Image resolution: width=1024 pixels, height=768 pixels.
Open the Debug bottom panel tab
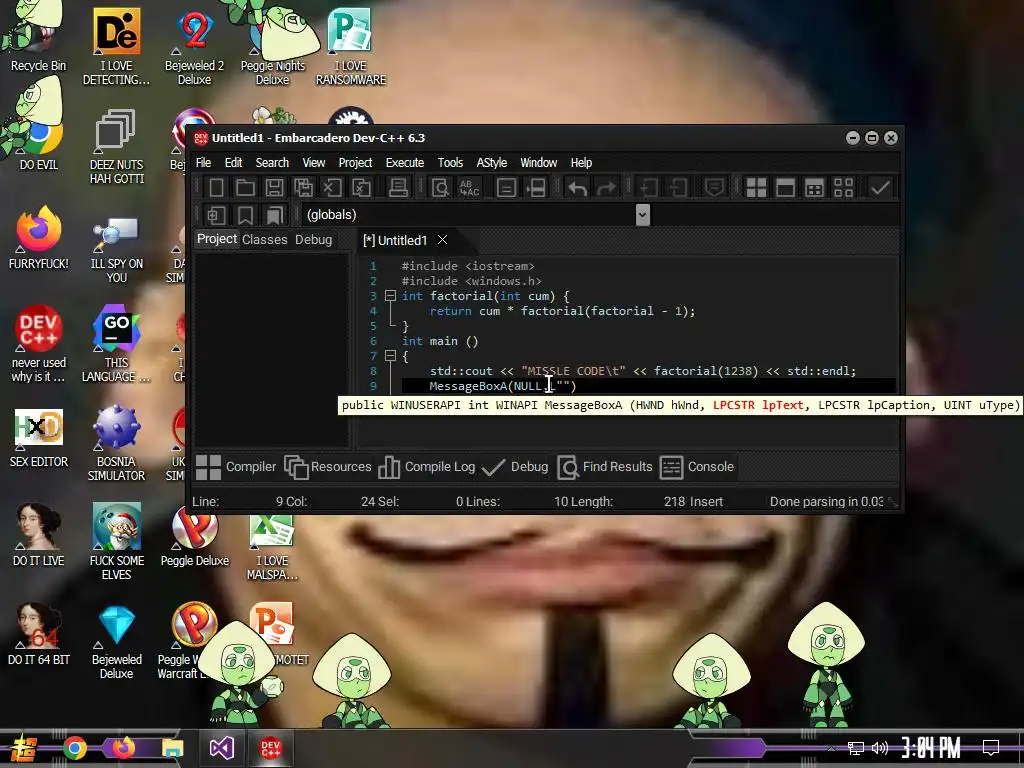pyautogui.click(x=515, y=467)
